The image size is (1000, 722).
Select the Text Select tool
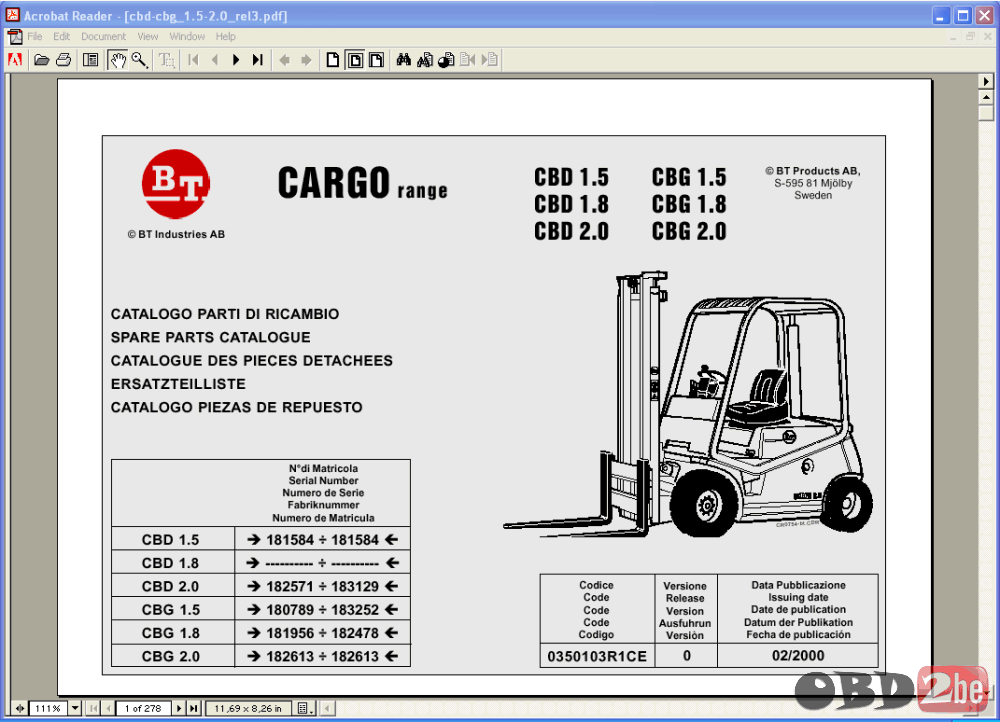tap(166, 60)
